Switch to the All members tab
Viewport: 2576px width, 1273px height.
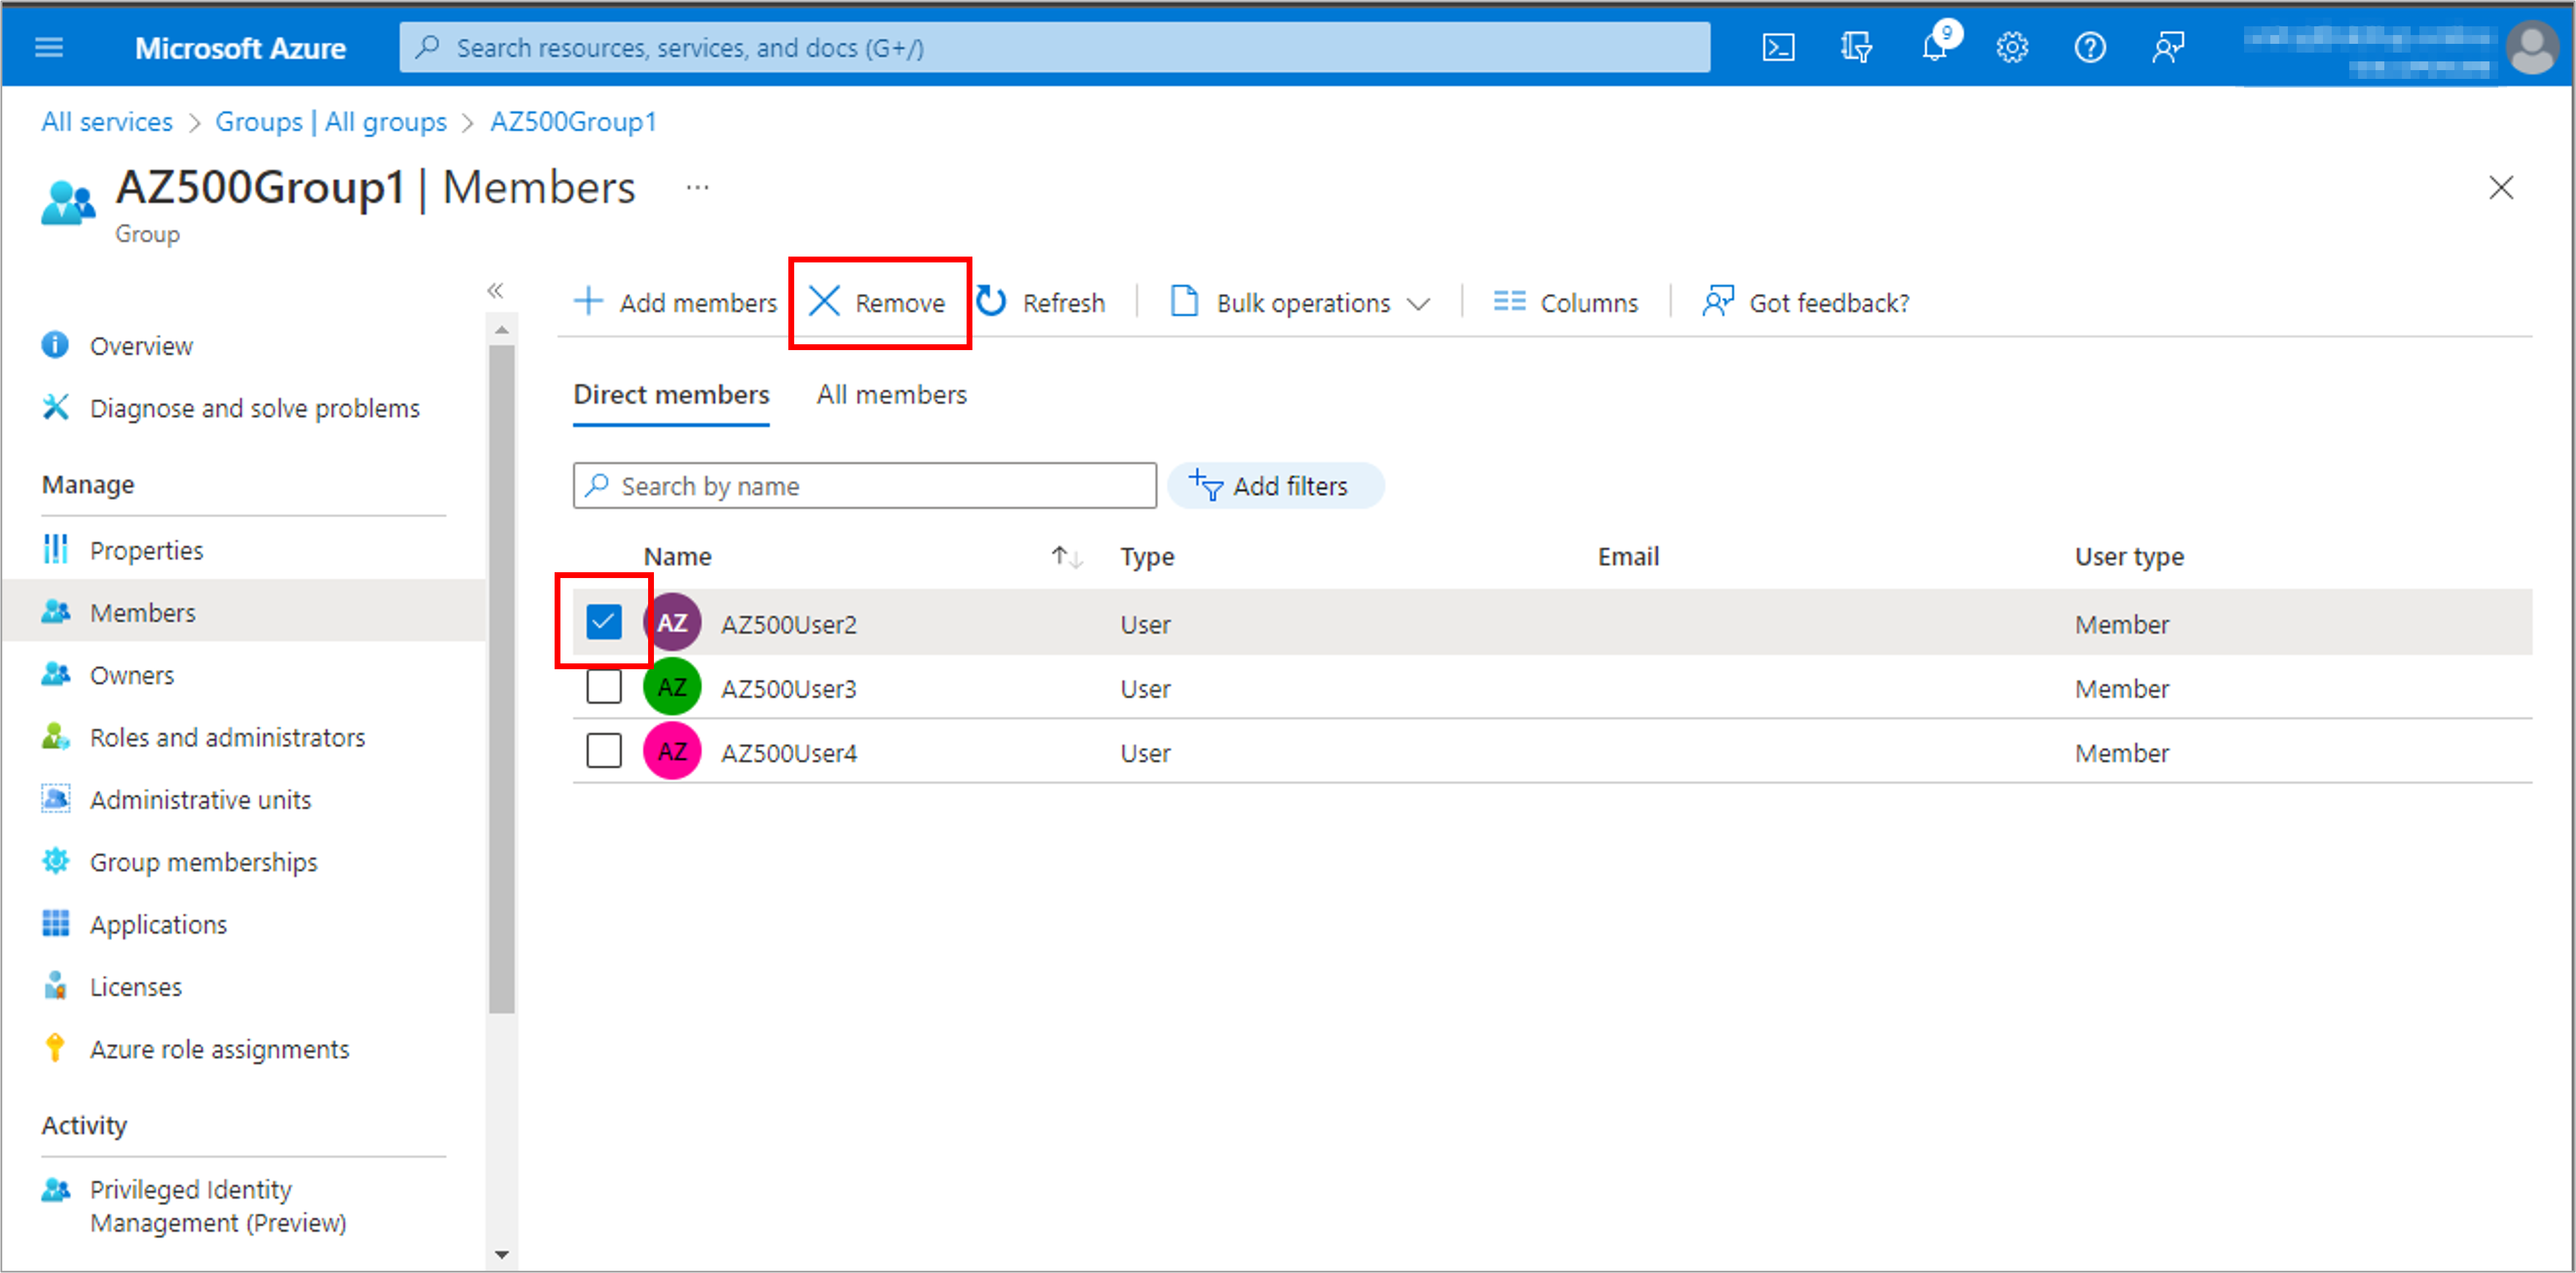(x=891, y=396)
